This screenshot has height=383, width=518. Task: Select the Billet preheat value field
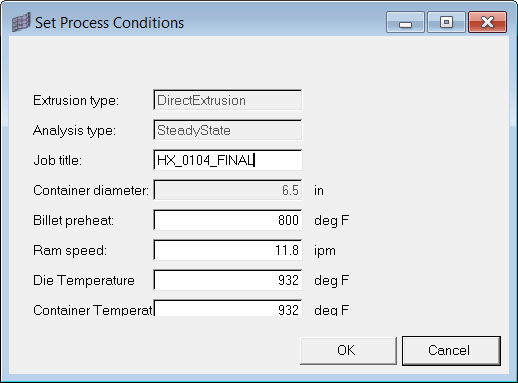228,220
